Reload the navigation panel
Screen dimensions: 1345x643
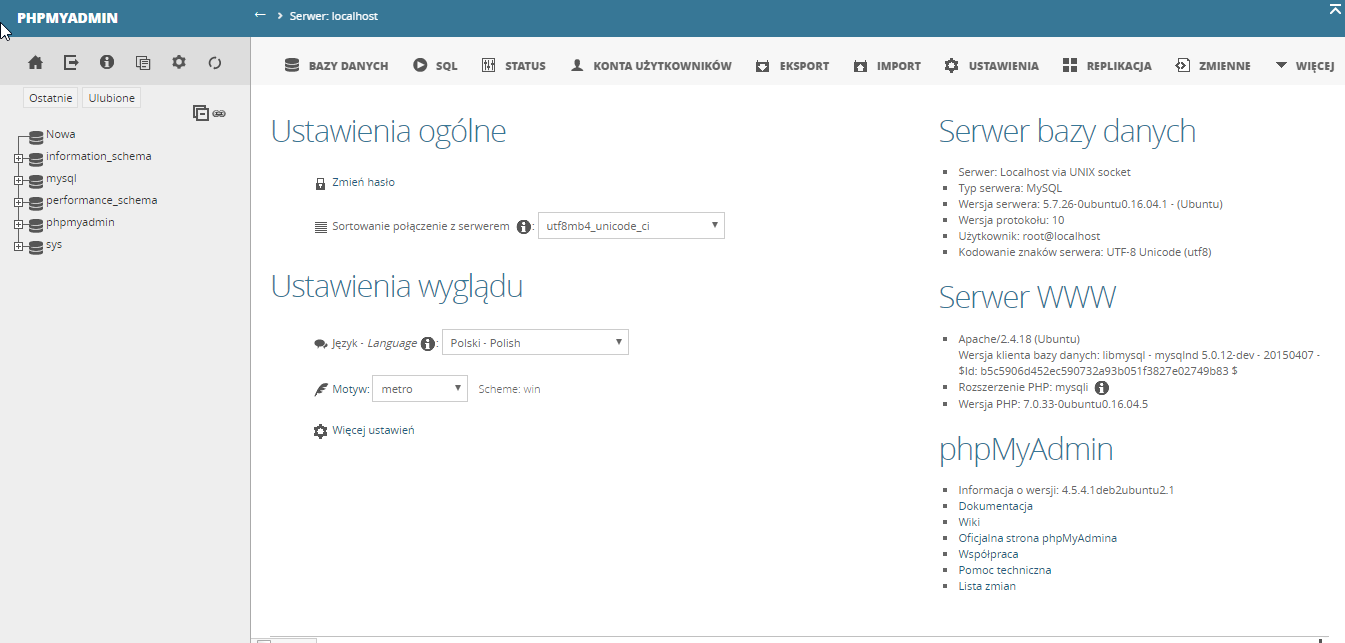214,63
